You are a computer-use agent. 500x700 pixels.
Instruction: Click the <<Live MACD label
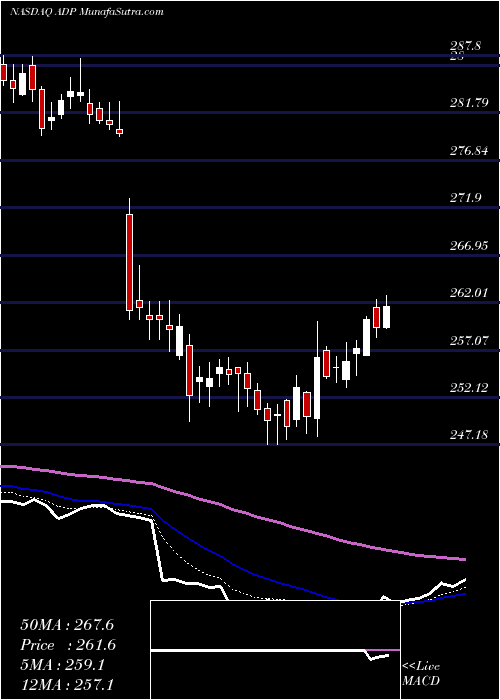[421, 674]
